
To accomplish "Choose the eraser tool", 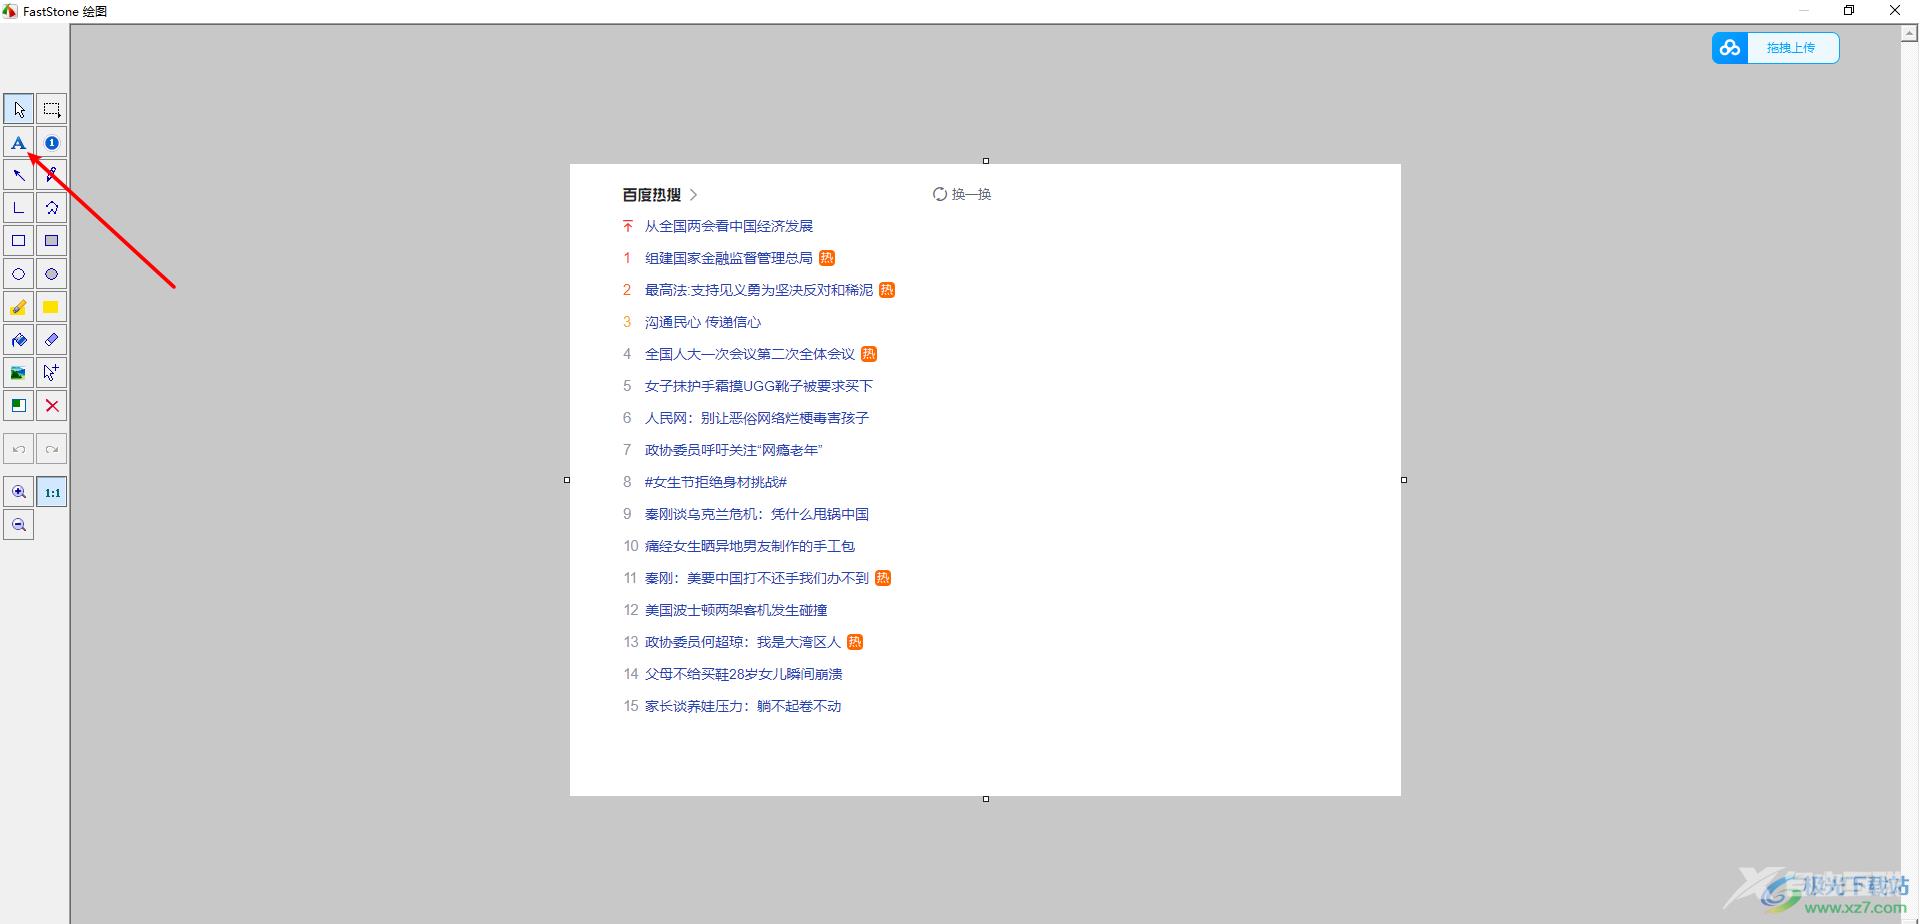I will pos(52,340).
